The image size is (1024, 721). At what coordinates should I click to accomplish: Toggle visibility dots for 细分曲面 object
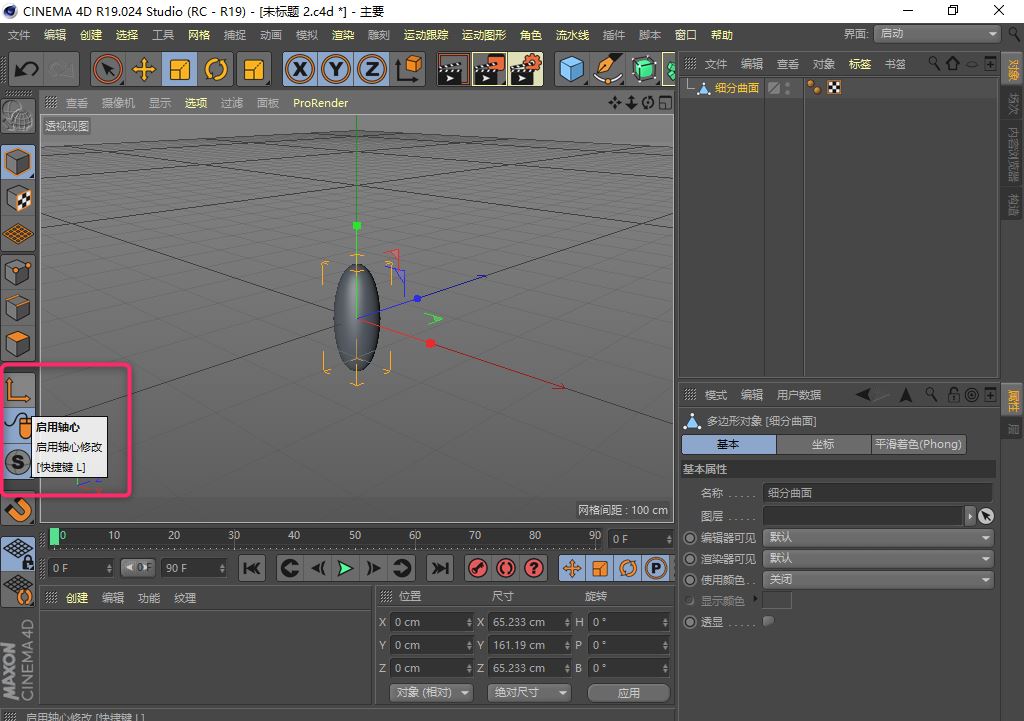coord(788,88)
